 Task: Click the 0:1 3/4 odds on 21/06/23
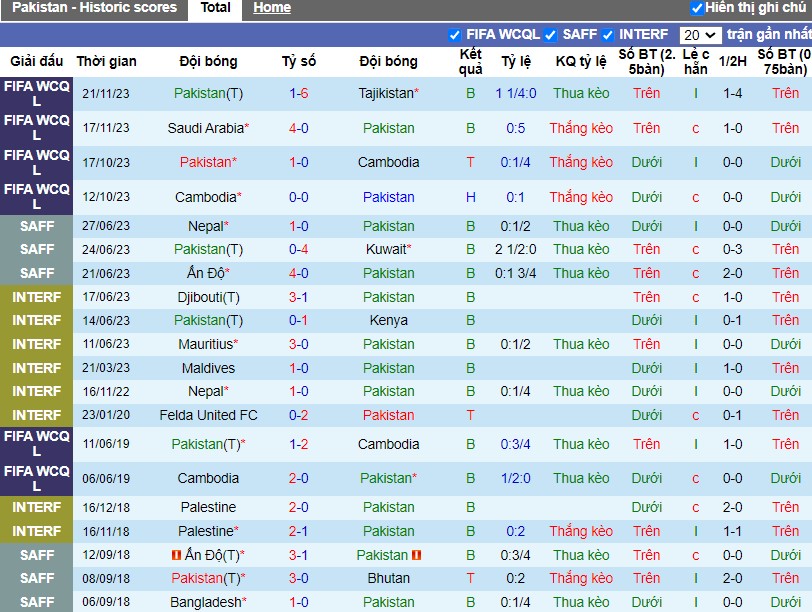(x=516, y=273)
